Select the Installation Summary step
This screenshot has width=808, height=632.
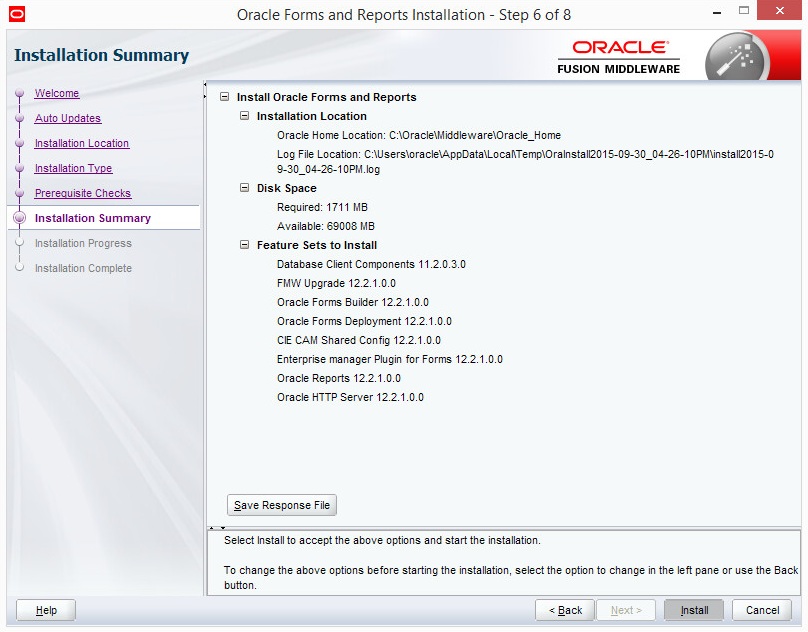(93, 218)
